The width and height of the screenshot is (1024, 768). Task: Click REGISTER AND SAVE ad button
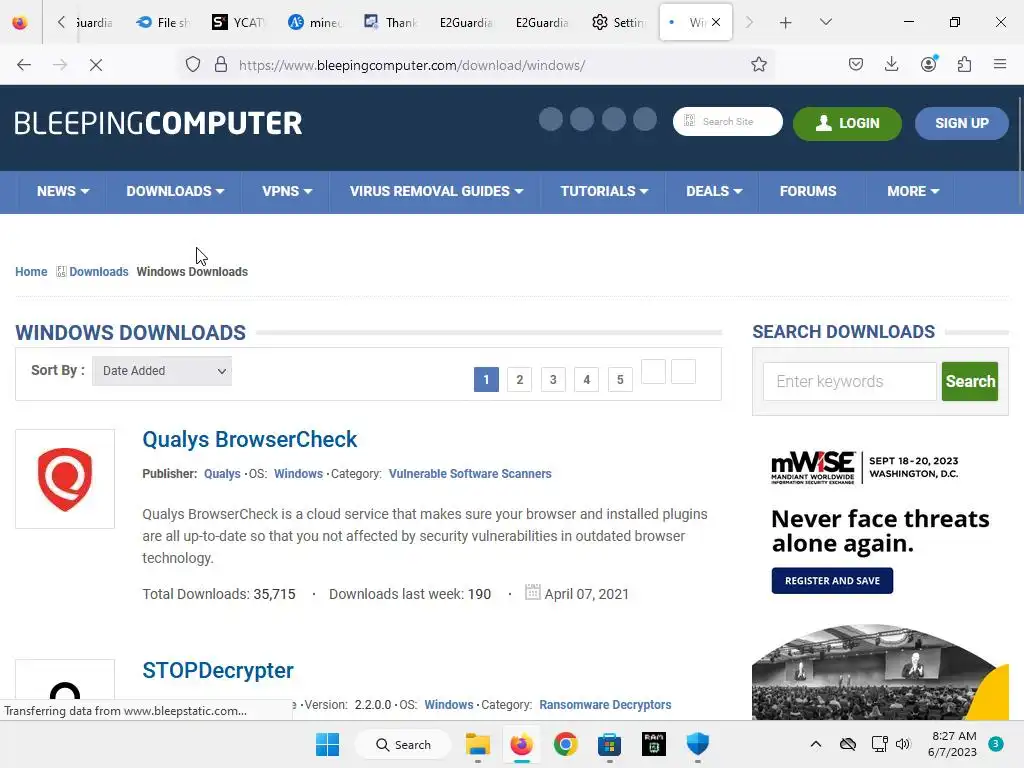832,581
